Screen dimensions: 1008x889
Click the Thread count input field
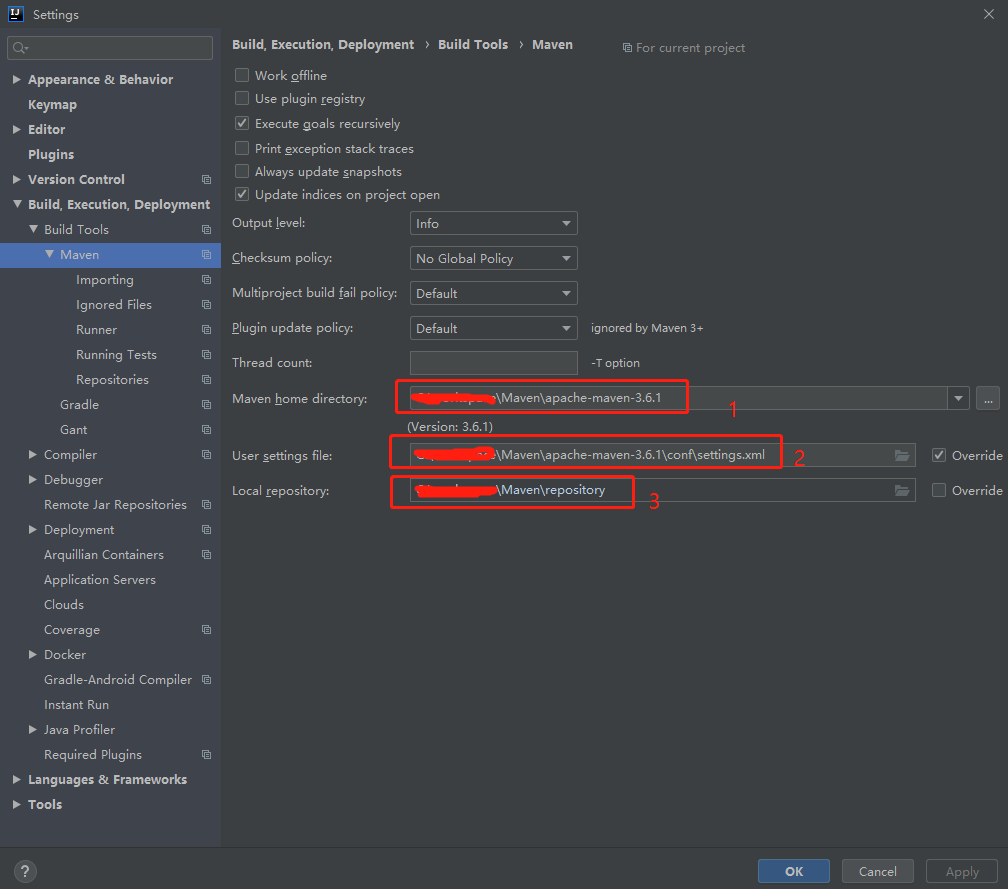point(493,363)
